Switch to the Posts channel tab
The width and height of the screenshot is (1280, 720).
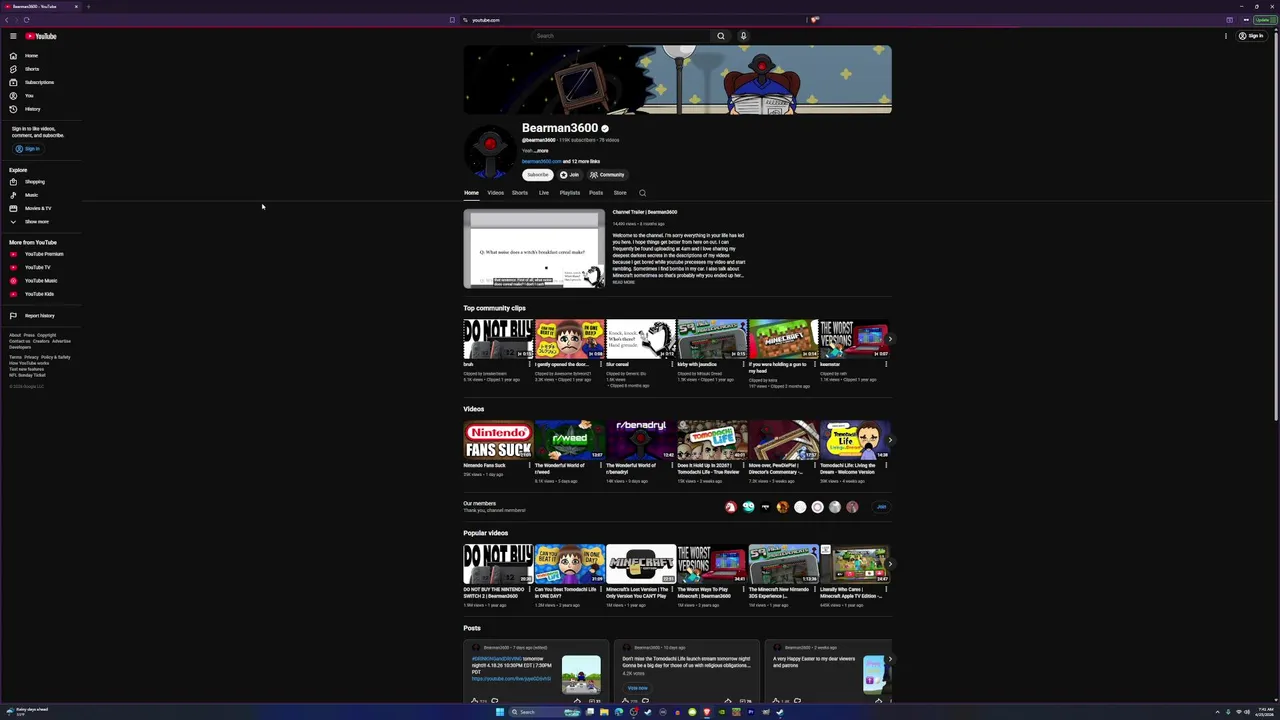tap(596, 193)
